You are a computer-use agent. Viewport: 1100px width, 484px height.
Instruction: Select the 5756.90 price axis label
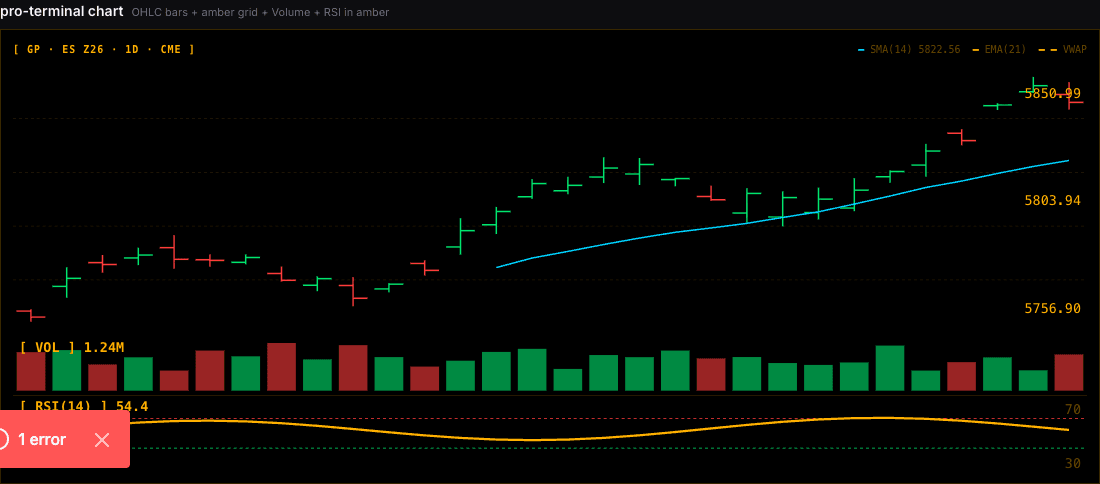coord(1052,309)
